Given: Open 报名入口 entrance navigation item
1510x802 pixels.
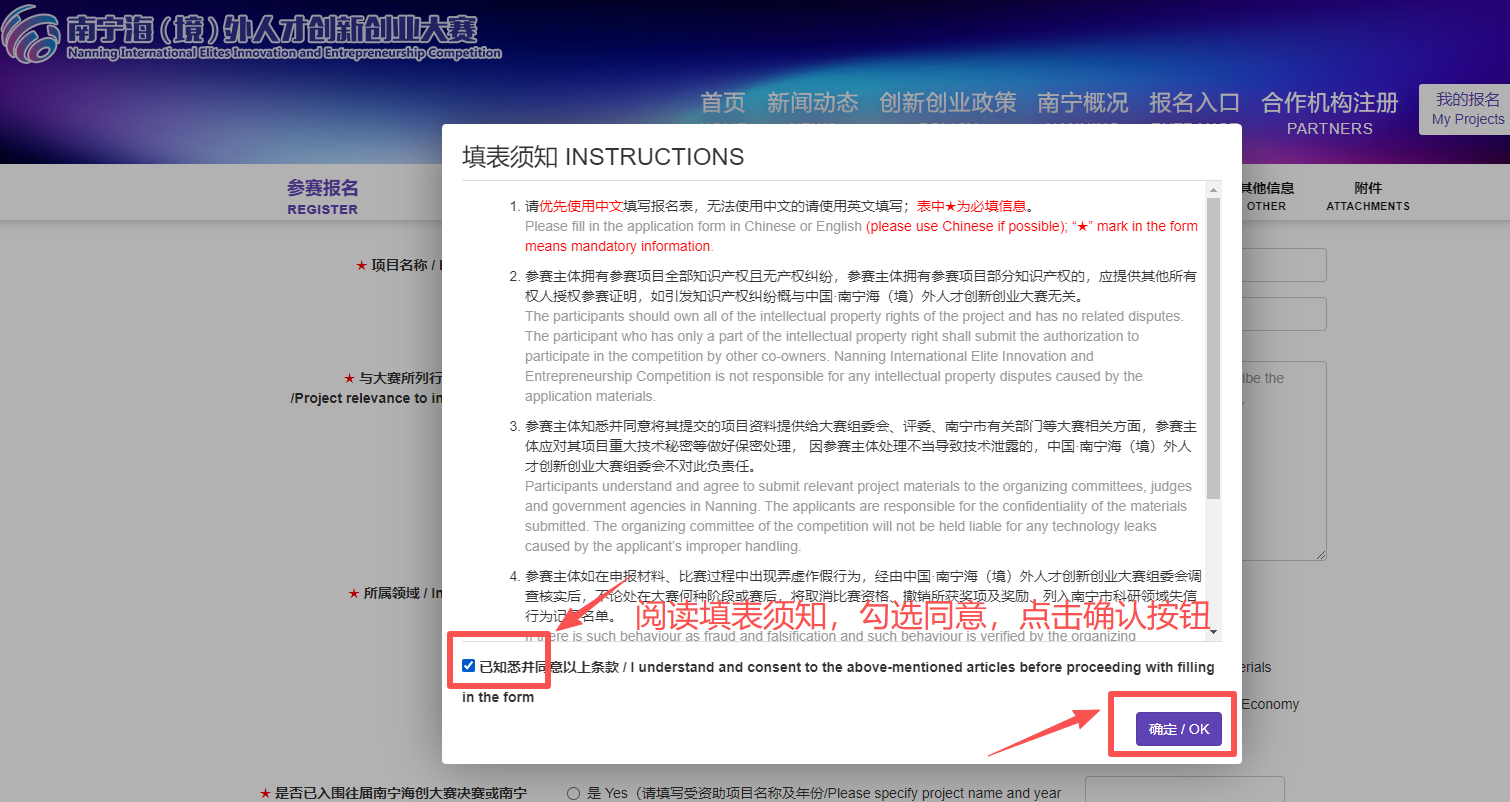Looking at the screenshot, I should [x=1194, y=103].
